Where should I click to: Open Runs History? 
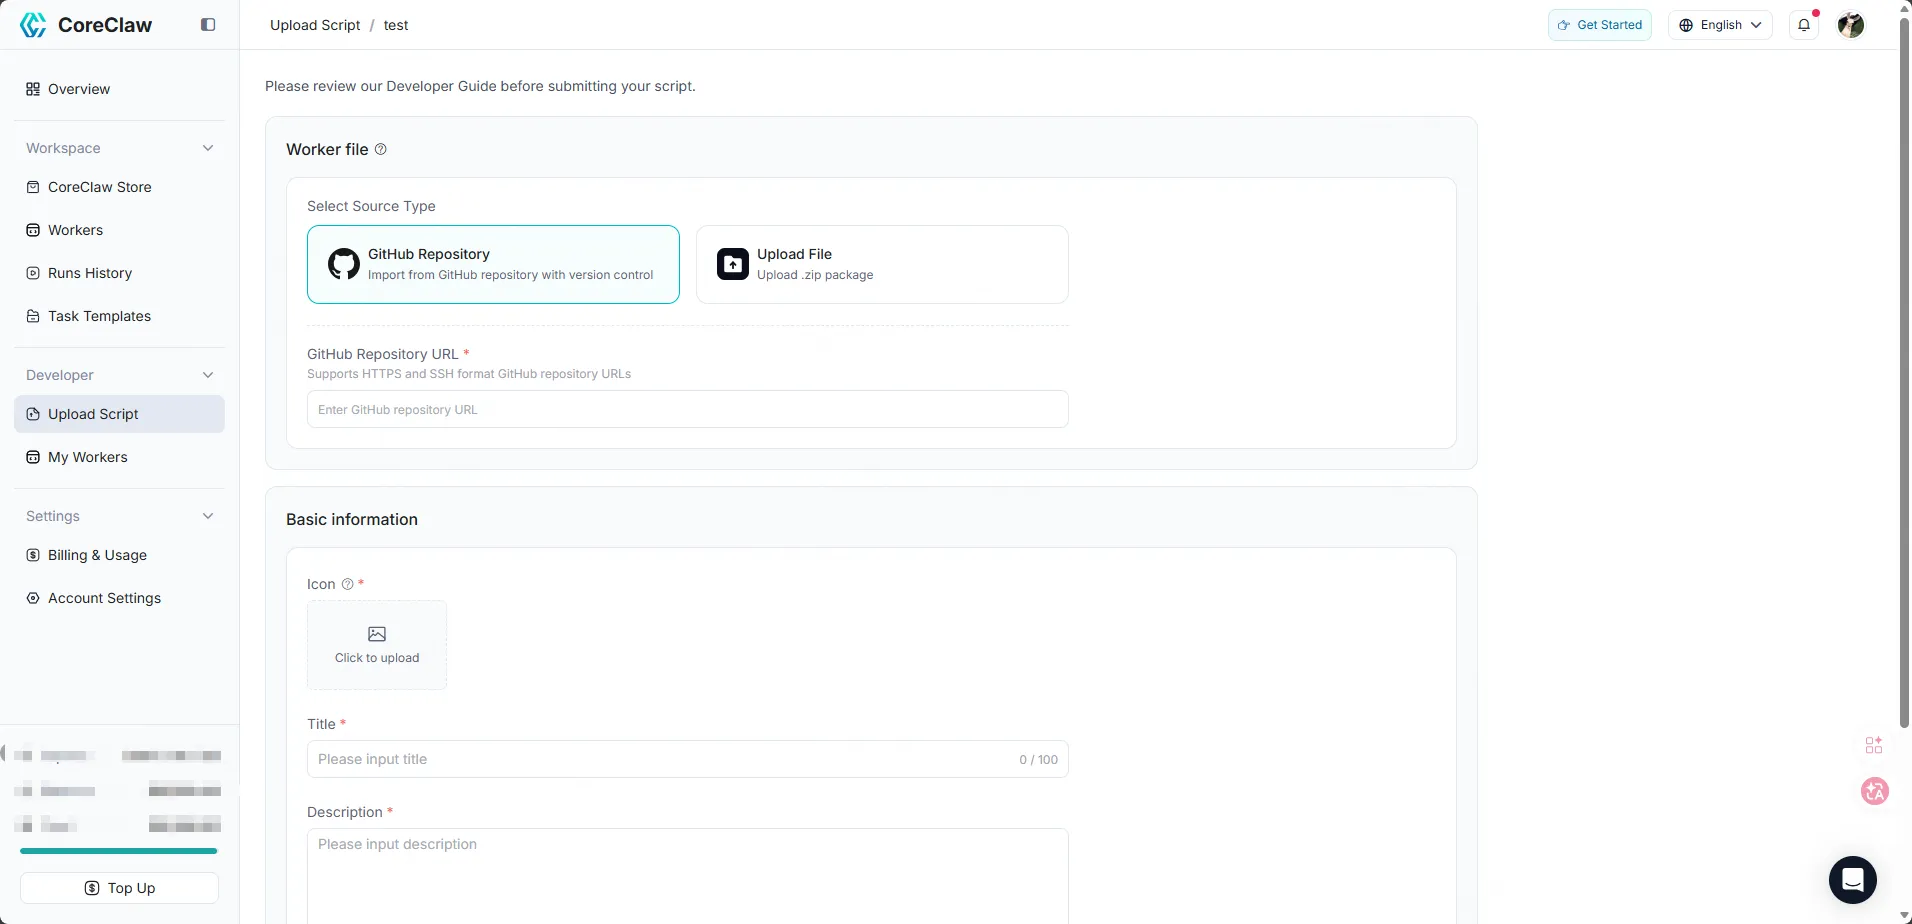click(x=119, y=273)
